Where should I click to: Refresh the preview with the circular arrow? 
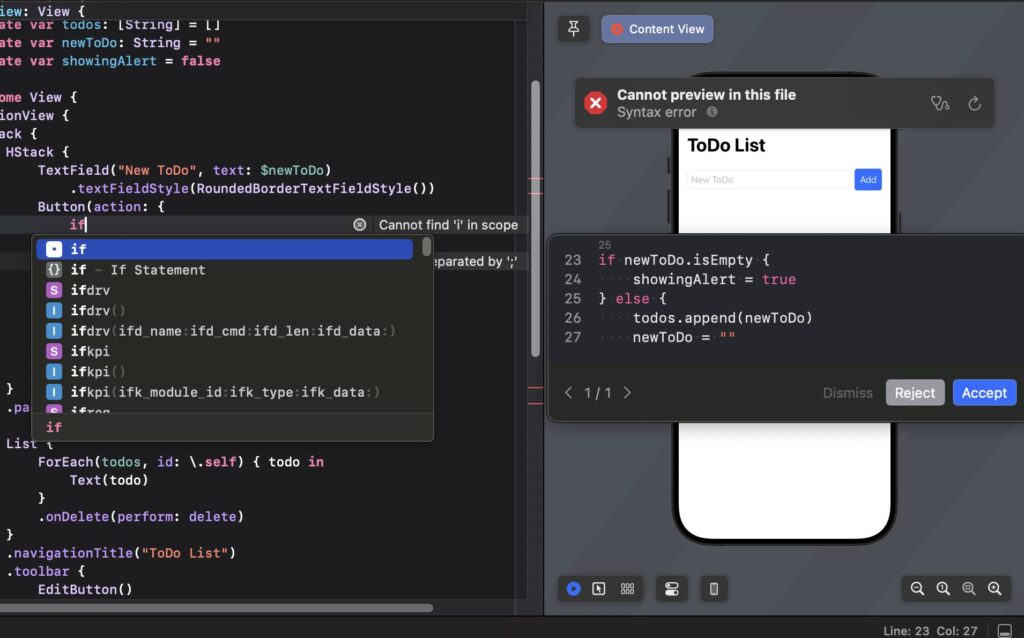(976, 103)
